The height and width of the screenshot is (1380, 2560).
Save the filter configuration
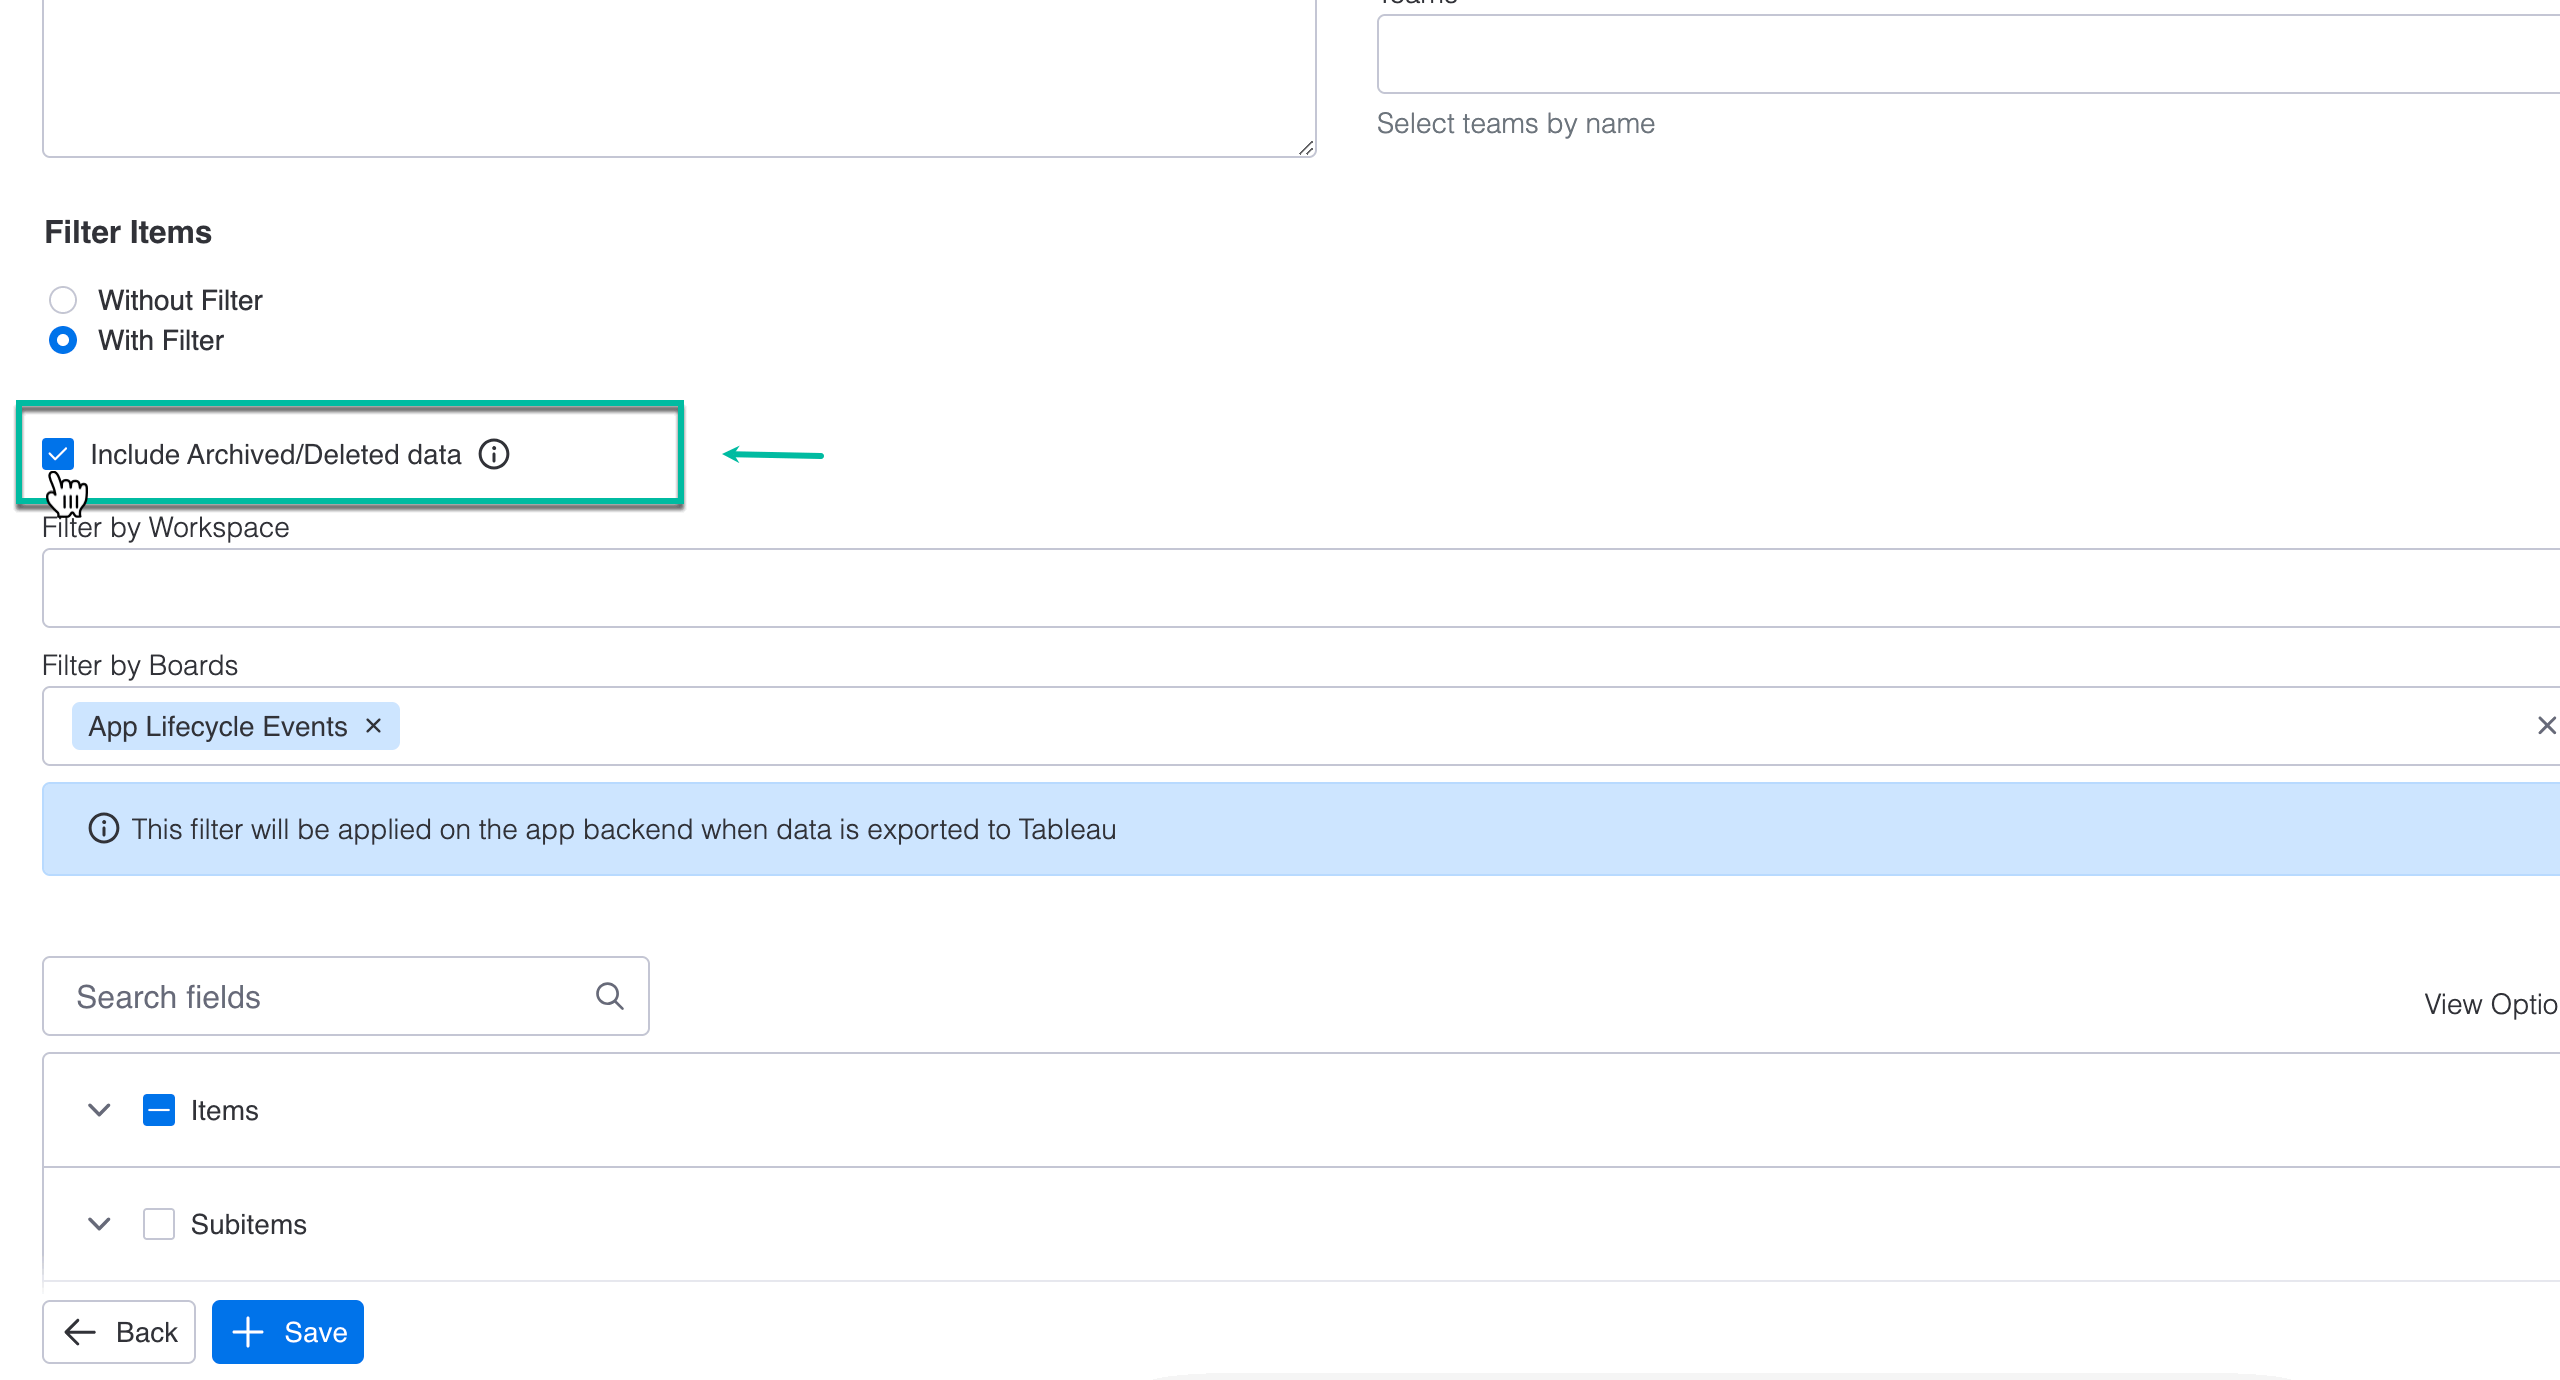pyautogui.click(x=287, y=1331)
